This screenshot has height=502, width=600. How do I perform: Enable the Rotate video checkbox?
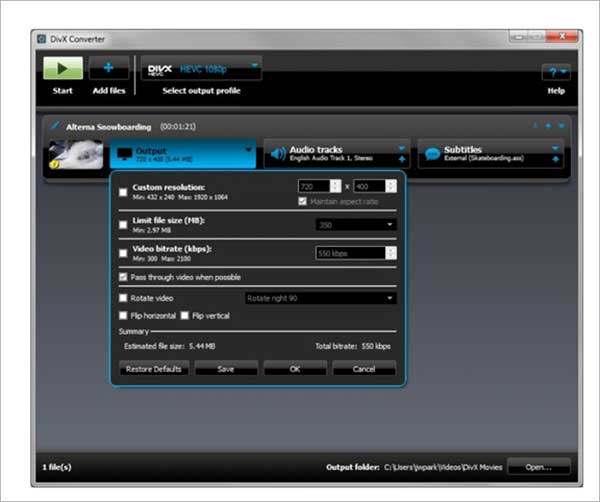pos(123,298)
